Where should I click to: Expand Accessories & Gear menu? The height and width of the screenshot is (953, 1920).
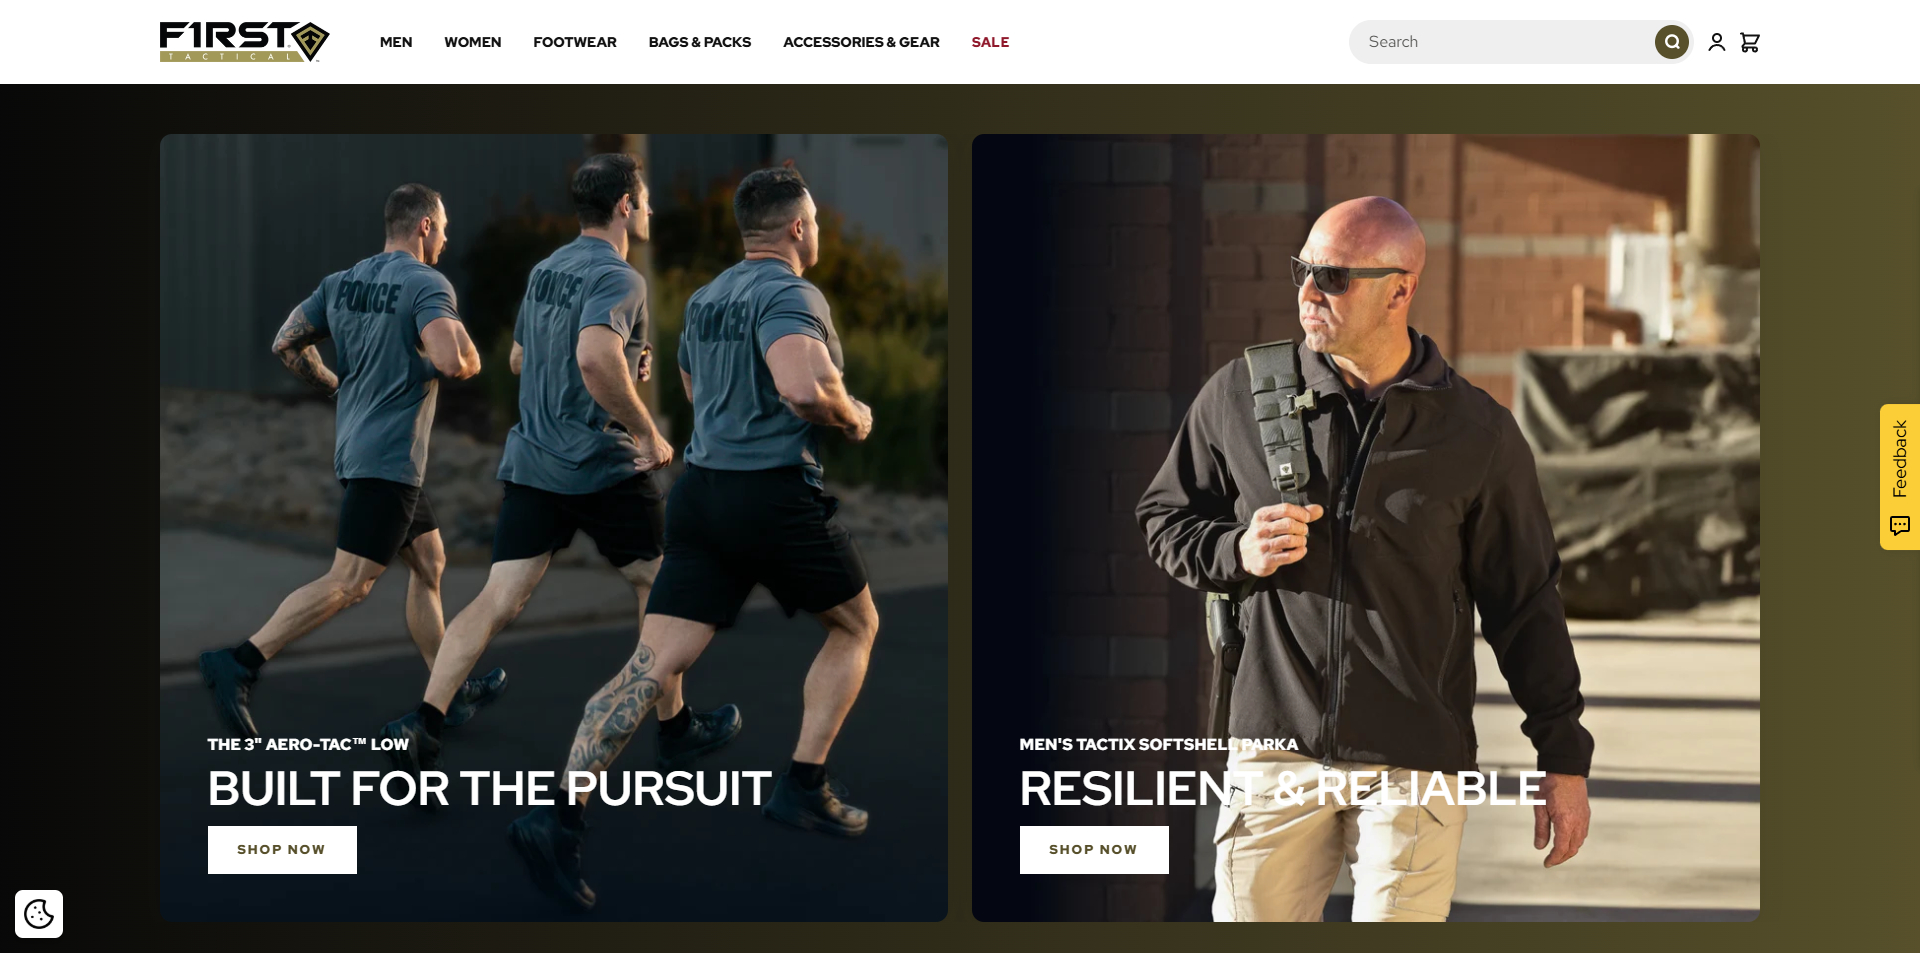point(861,42)
